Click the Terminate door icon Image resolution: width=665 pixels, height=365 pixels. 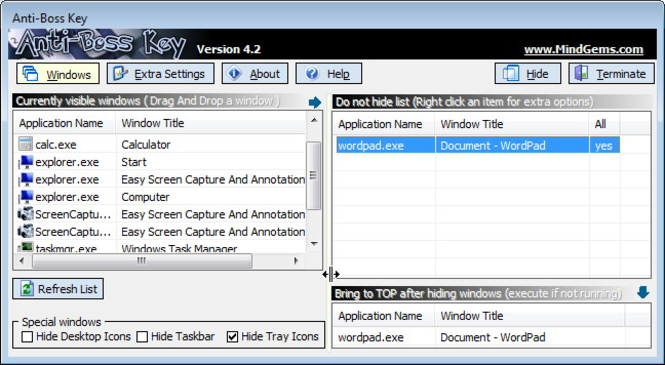581,73
